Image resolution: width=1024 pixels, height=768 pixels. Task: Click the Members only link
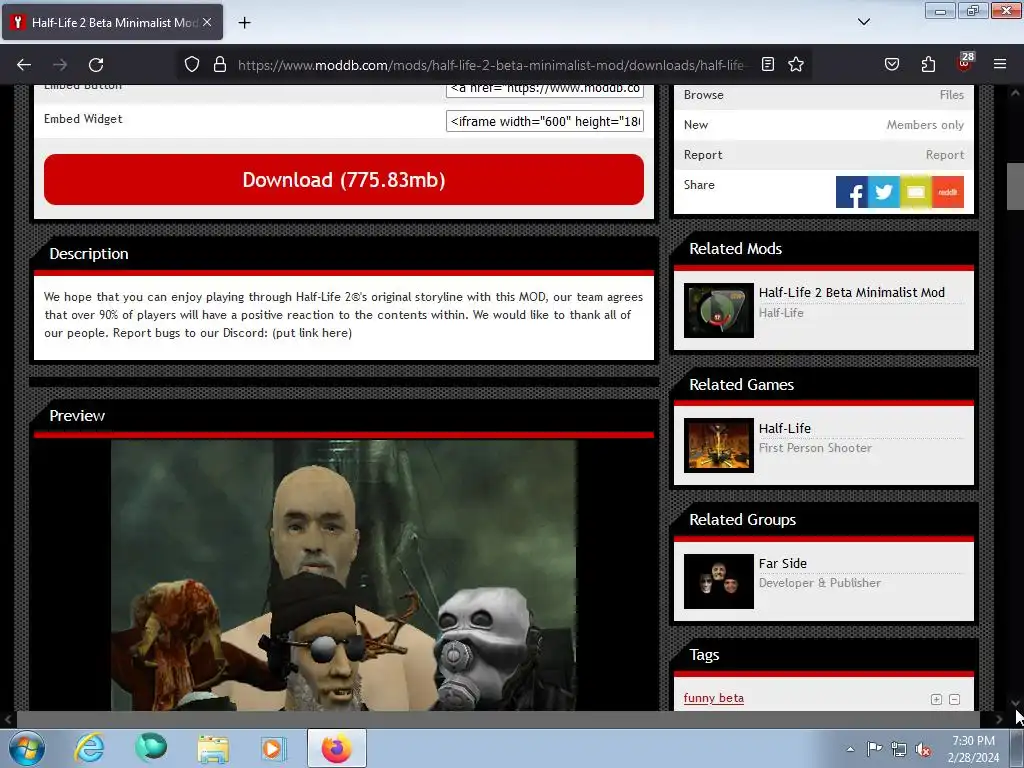point(925,125)
